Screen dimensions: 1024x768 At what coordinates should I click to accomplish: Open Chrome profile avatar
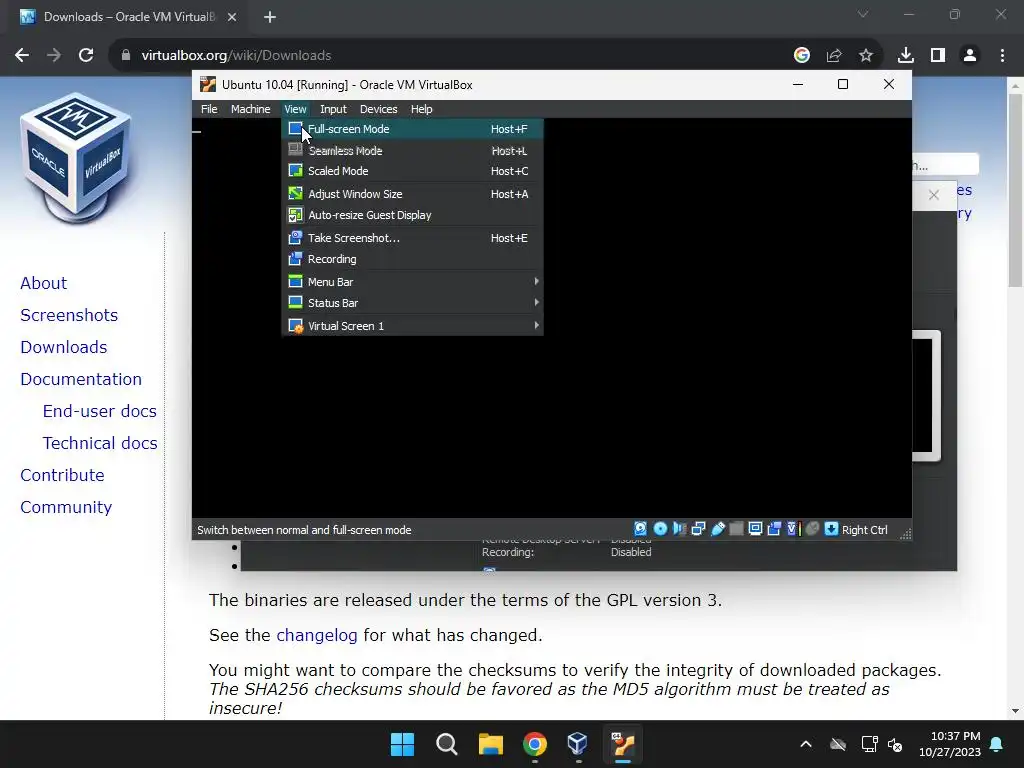(x=970, y=56)
